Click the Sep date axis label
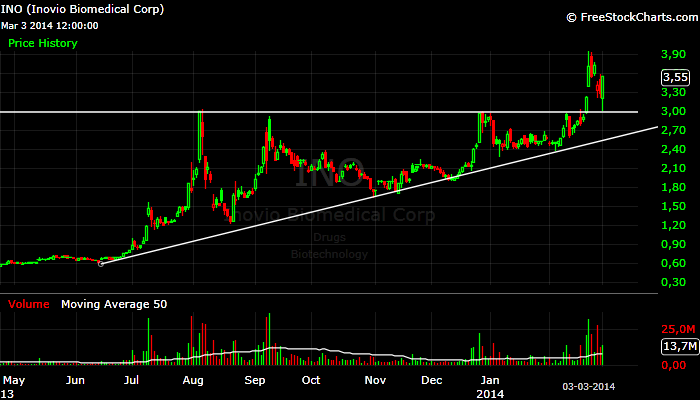The image size is (700, 400). click(254, 380)
